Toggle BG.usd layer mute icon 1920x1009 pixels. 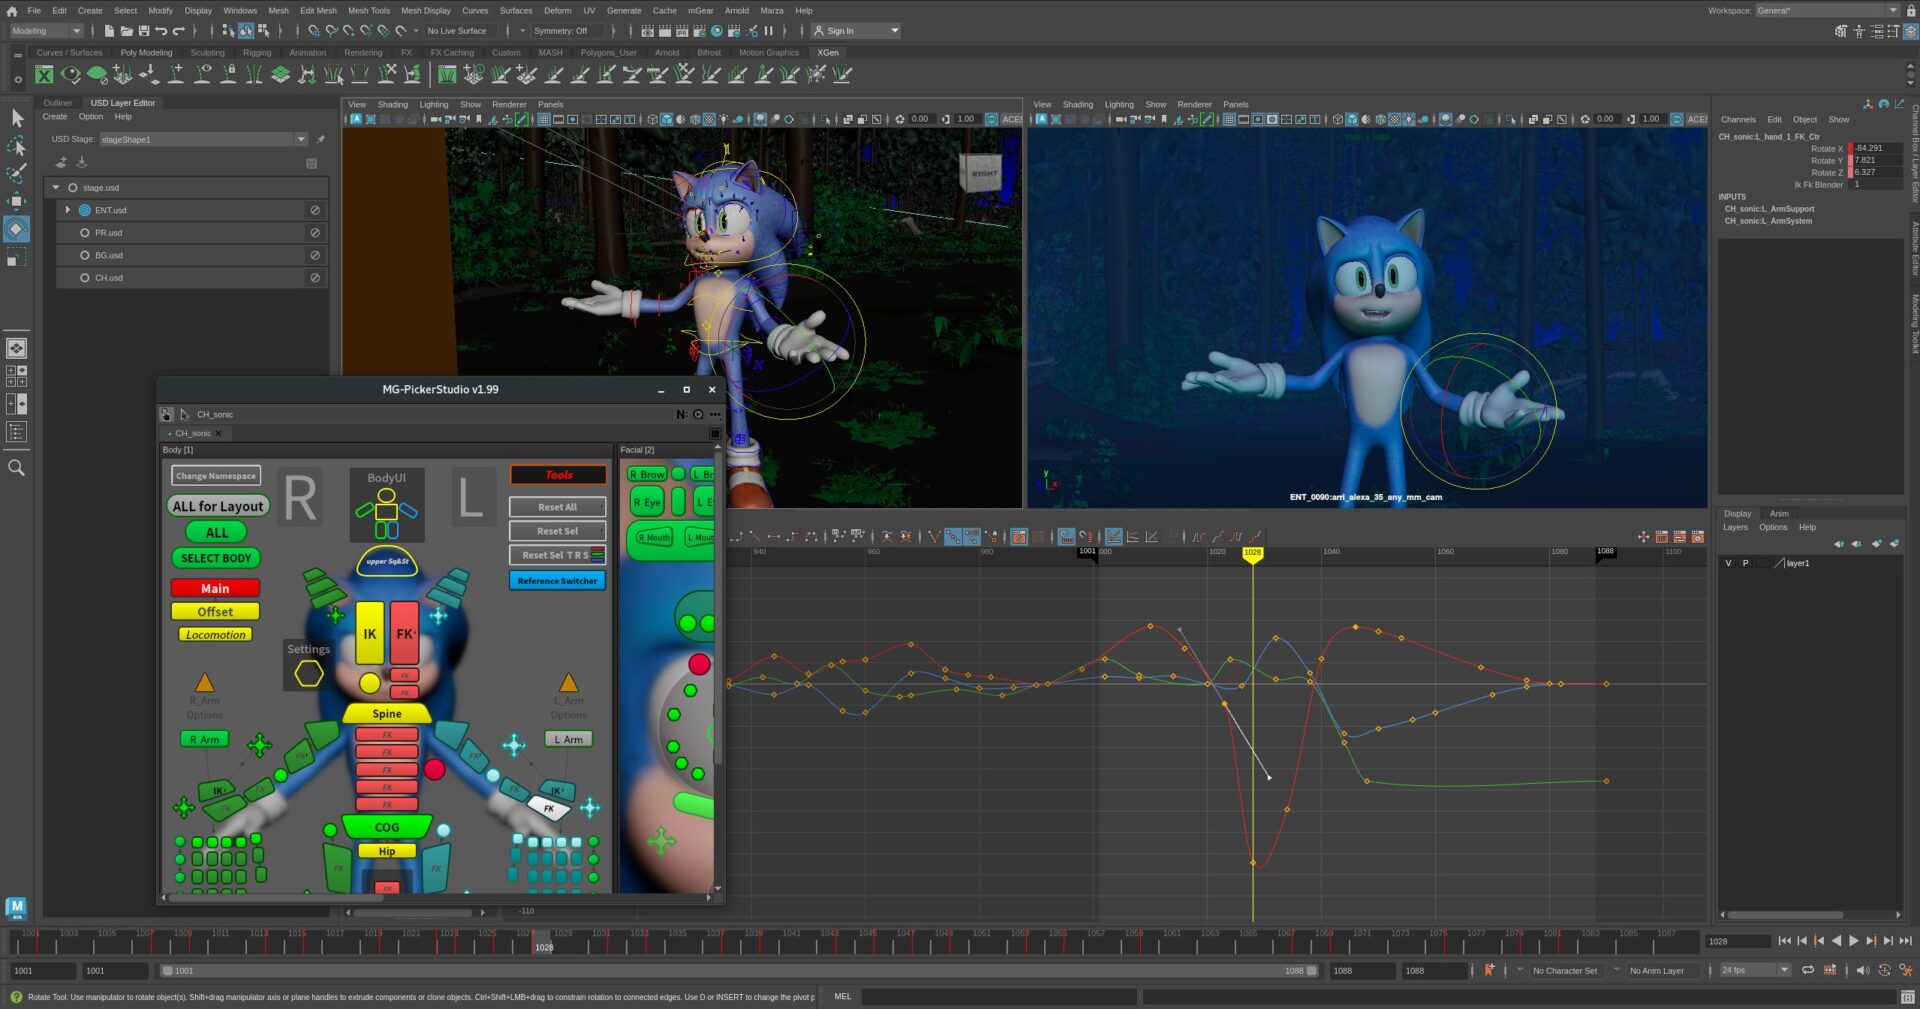[x=314, y=255]
